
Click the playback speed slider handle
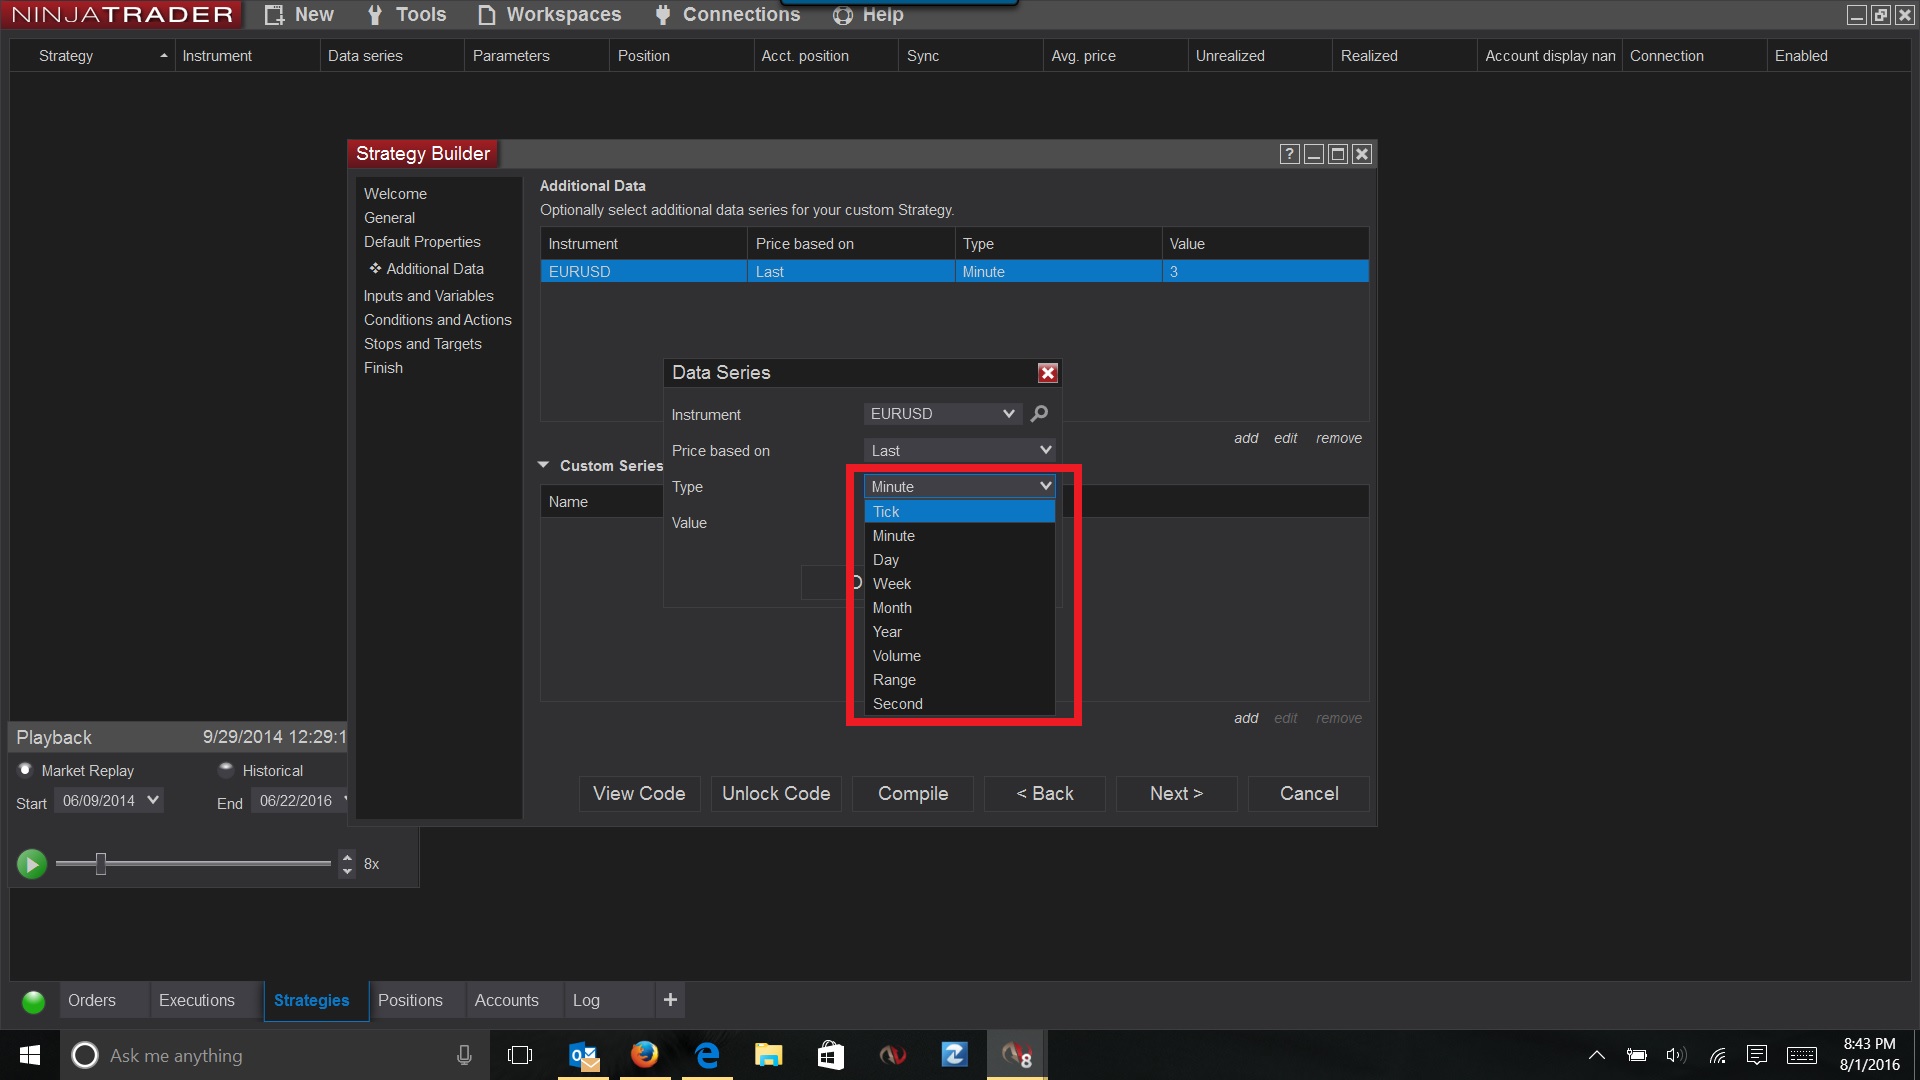(x=101, y=863)
